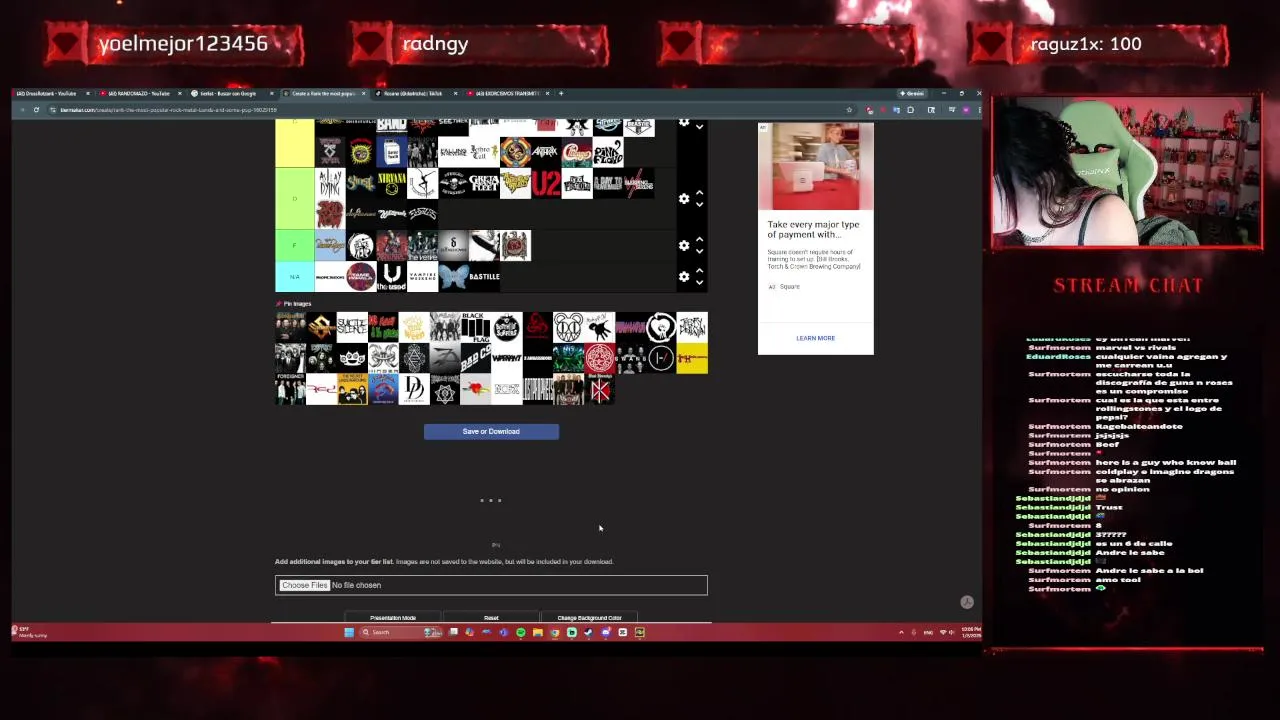Click Choose Files to upload images

coord(305,585)
